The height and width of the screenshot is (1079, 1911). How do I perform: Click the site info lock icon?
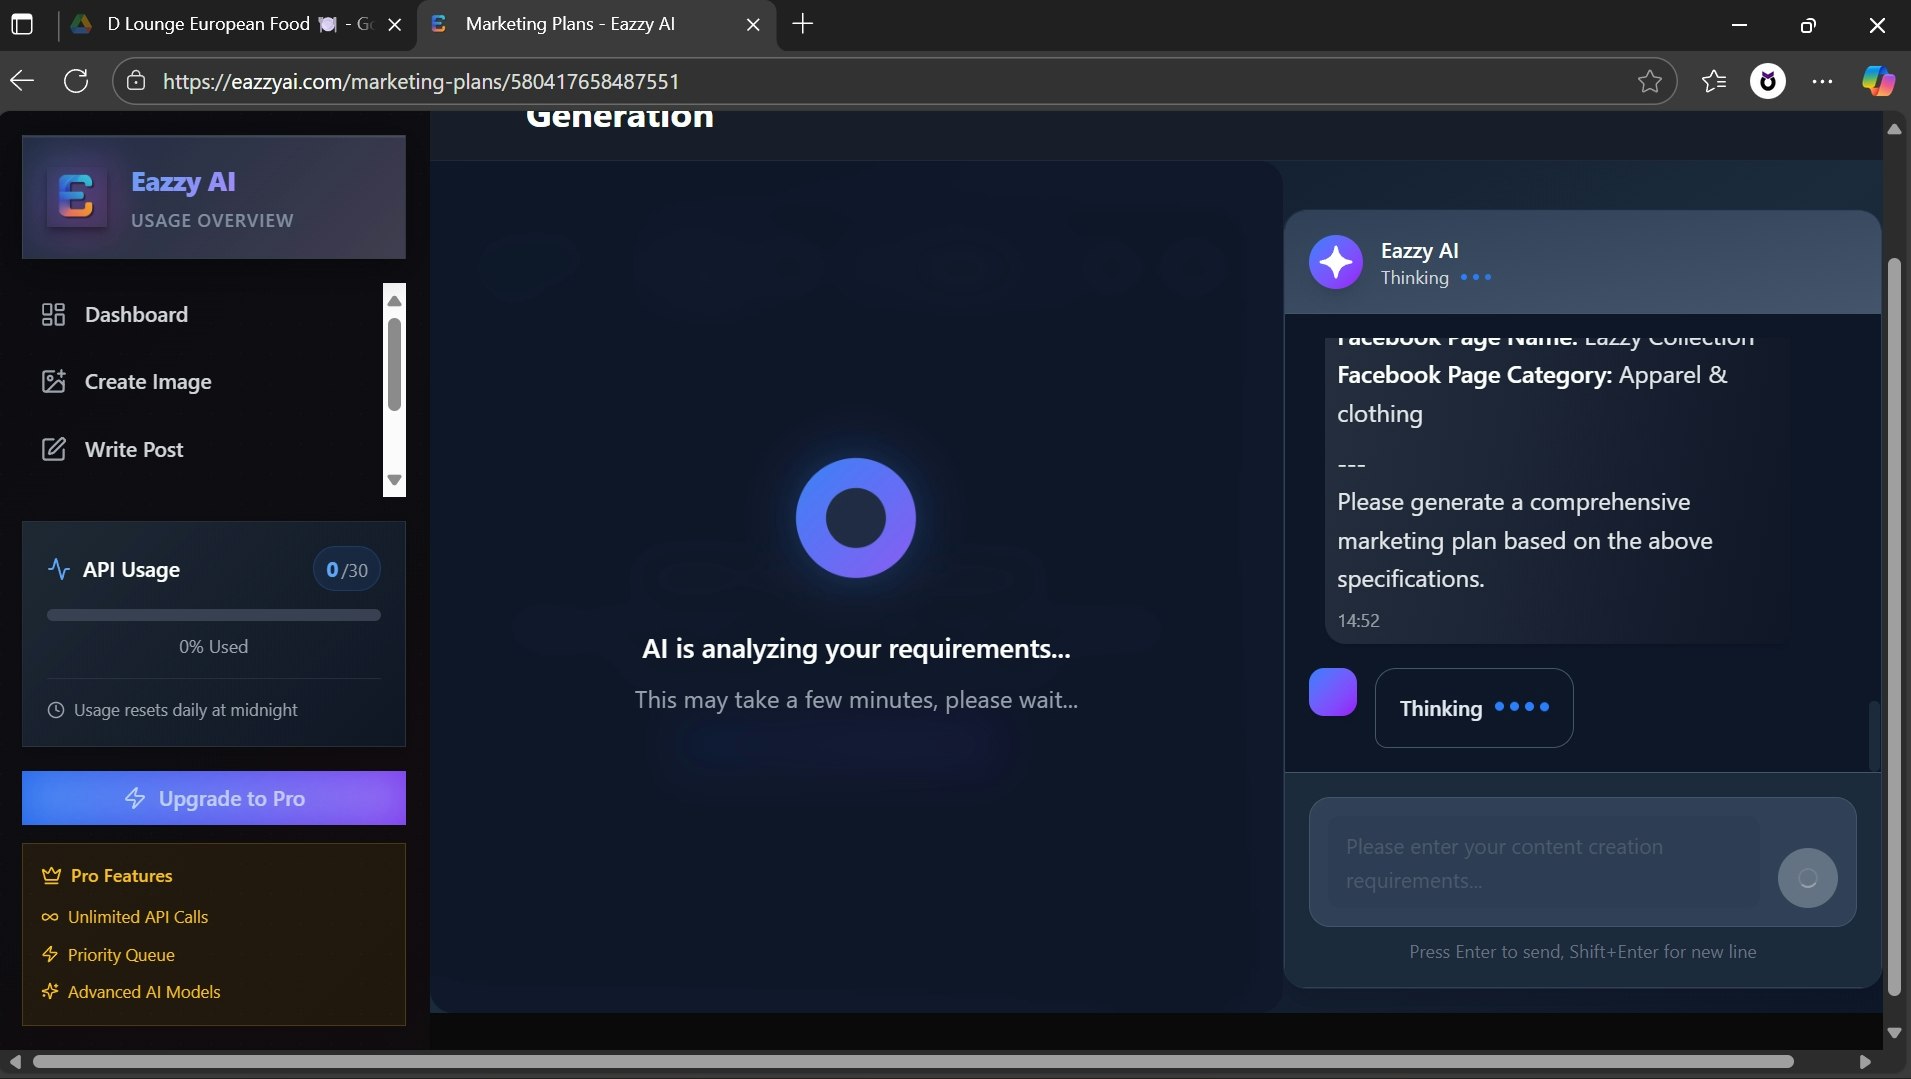click(137, 81)
